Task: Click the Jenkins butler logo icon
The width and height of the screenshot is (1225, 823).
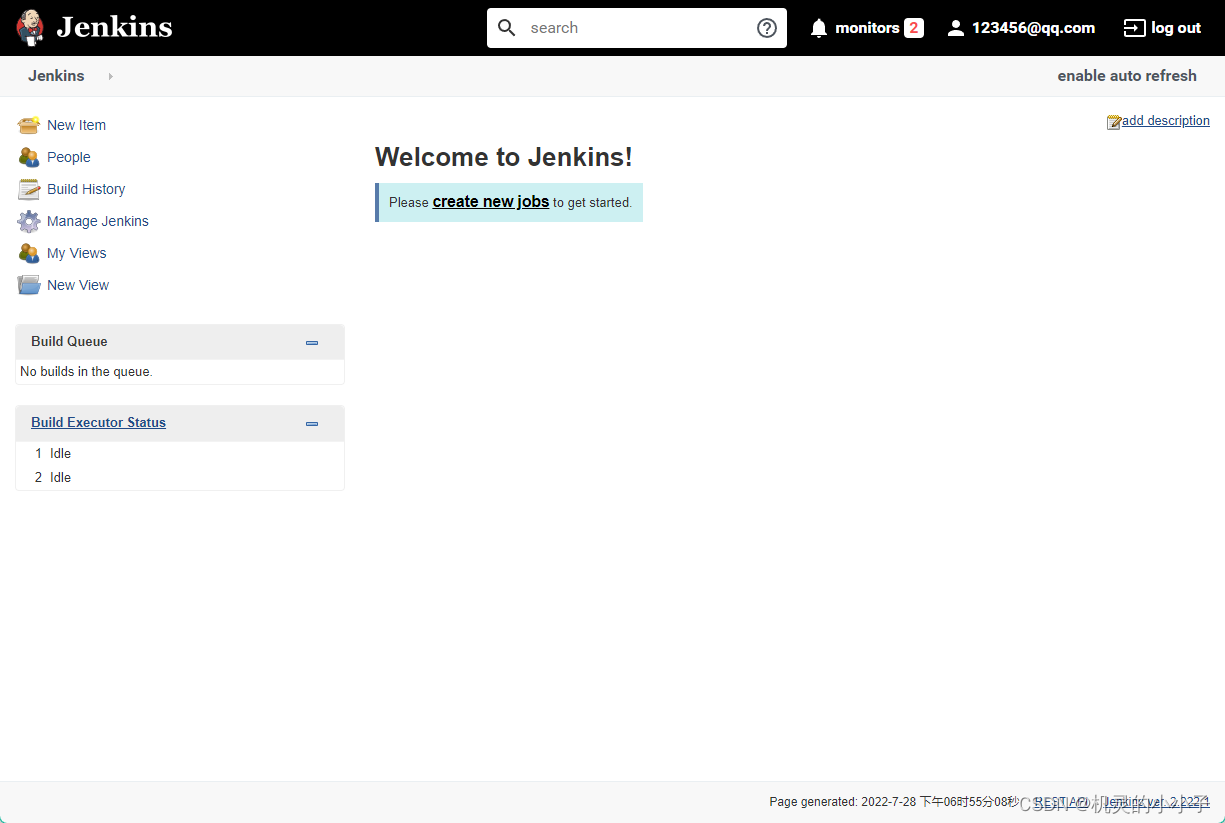Action: [30, 28]
